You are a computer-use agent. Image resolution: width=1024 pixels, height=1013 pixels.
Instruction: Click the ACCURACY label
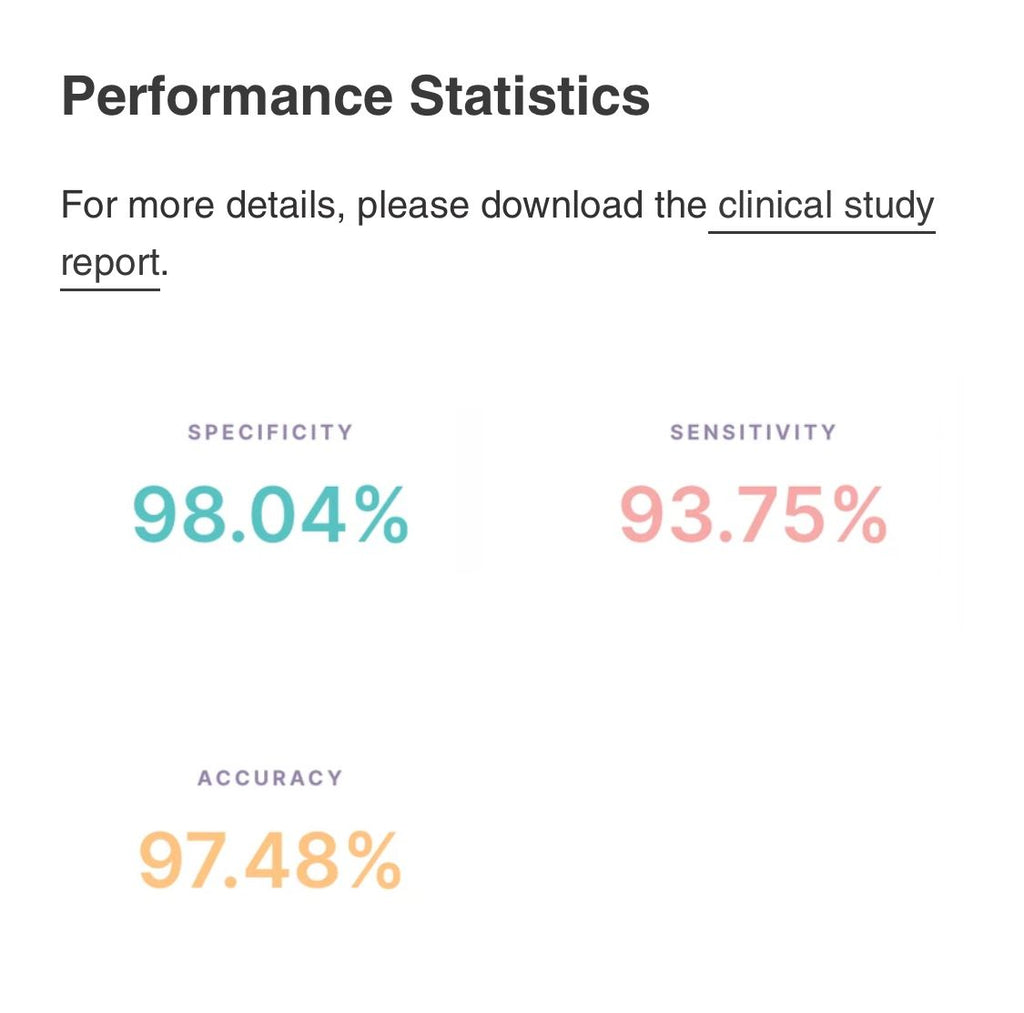[x=270, y=778]
